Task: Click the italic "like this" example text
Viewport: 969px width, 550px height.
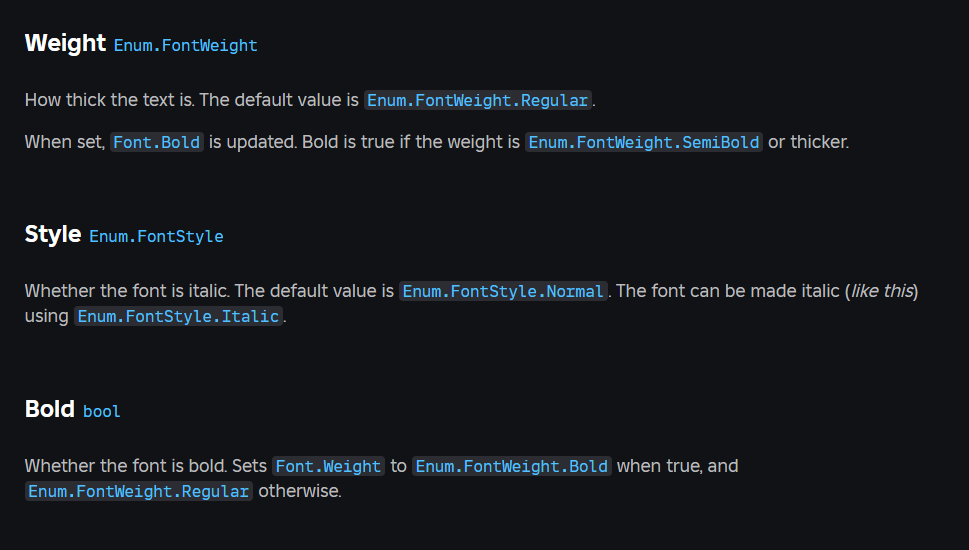Action: (882, 291)
